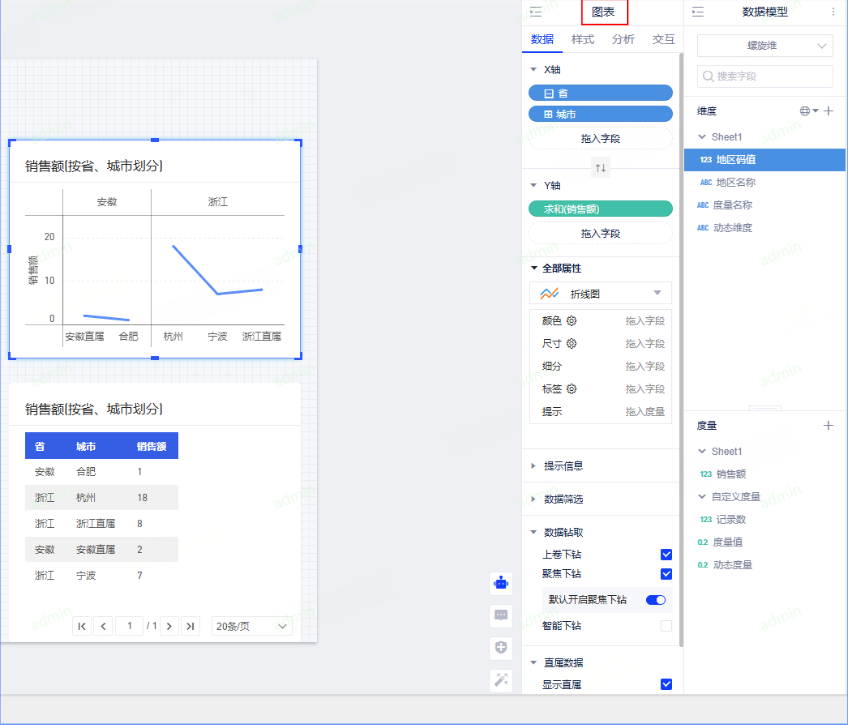Open the magic wand tool
Image resolution: width=848 pixels, height=725 pixels.
pyautogui.click(x=502, y=680)
